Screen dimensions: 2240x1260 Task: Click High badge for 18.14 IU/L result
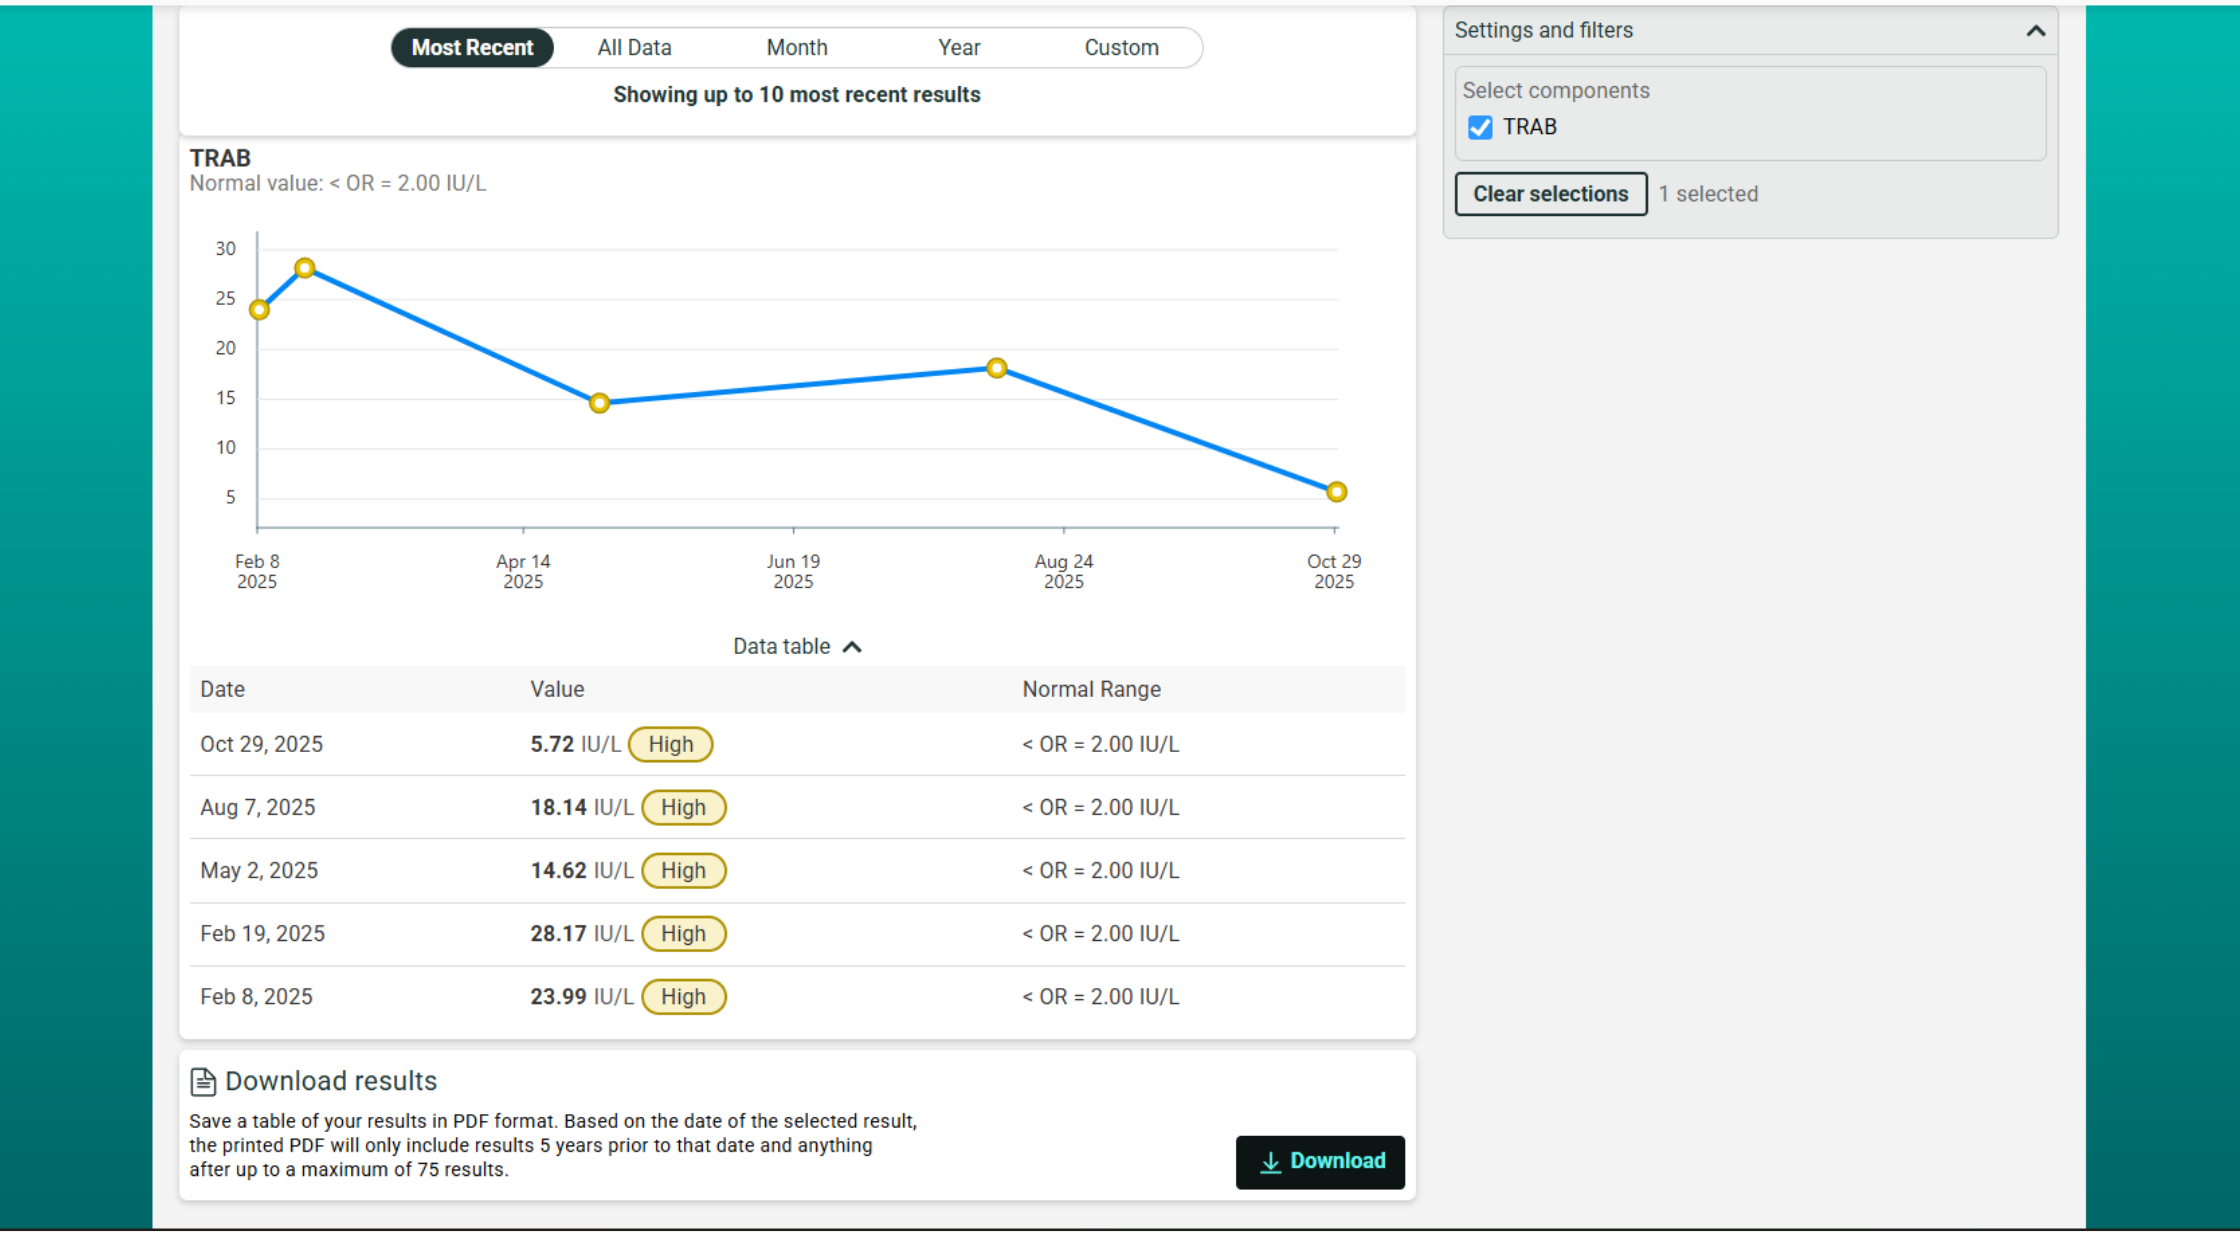683,808
